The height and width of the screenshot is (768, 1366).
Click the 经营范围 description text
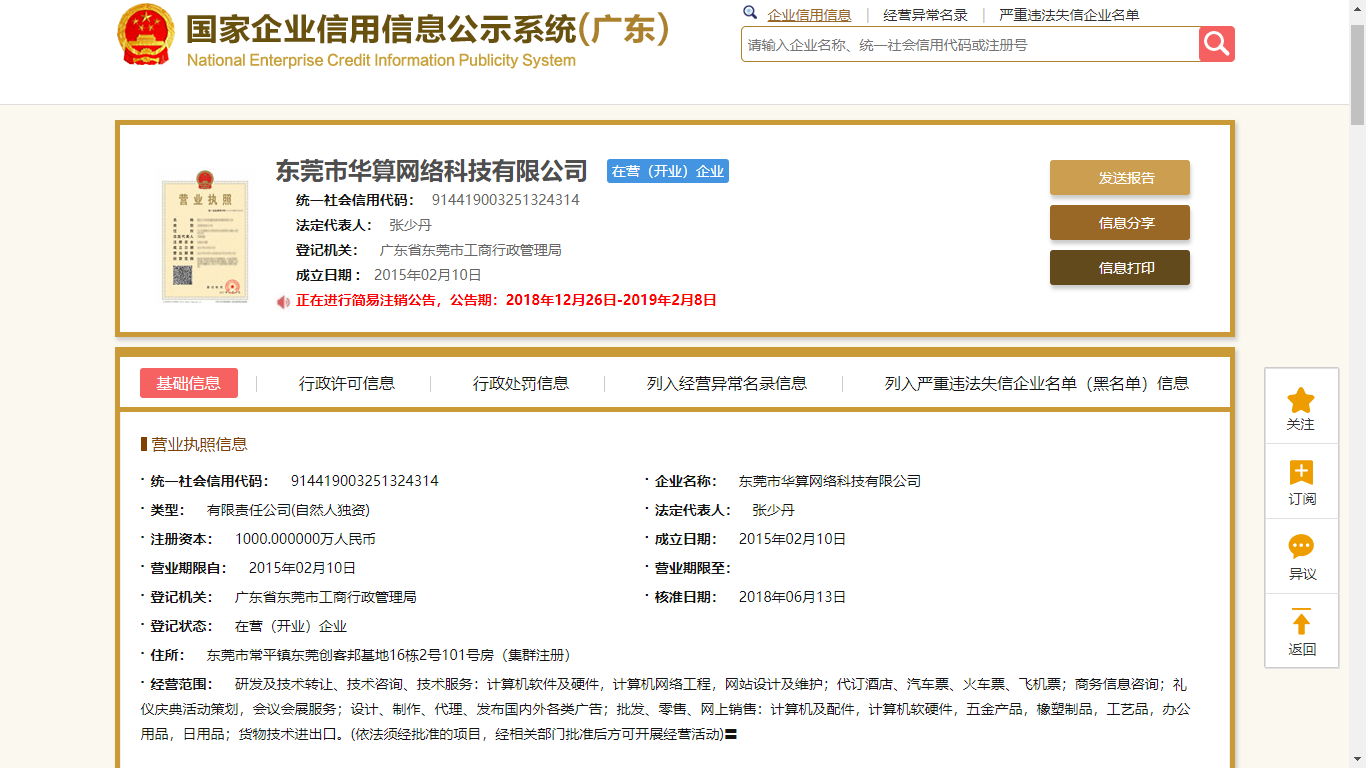[666, 710]
